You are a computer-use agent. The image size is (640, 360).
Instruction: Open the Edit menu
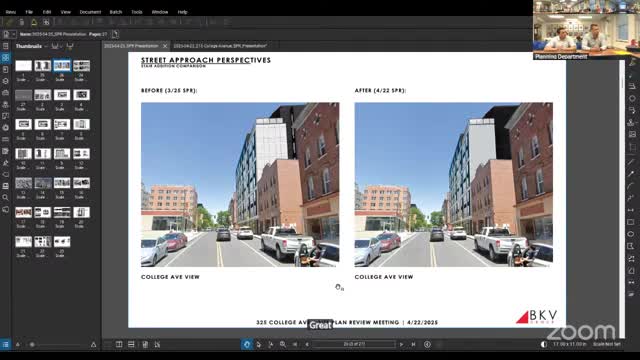point(47,12)
